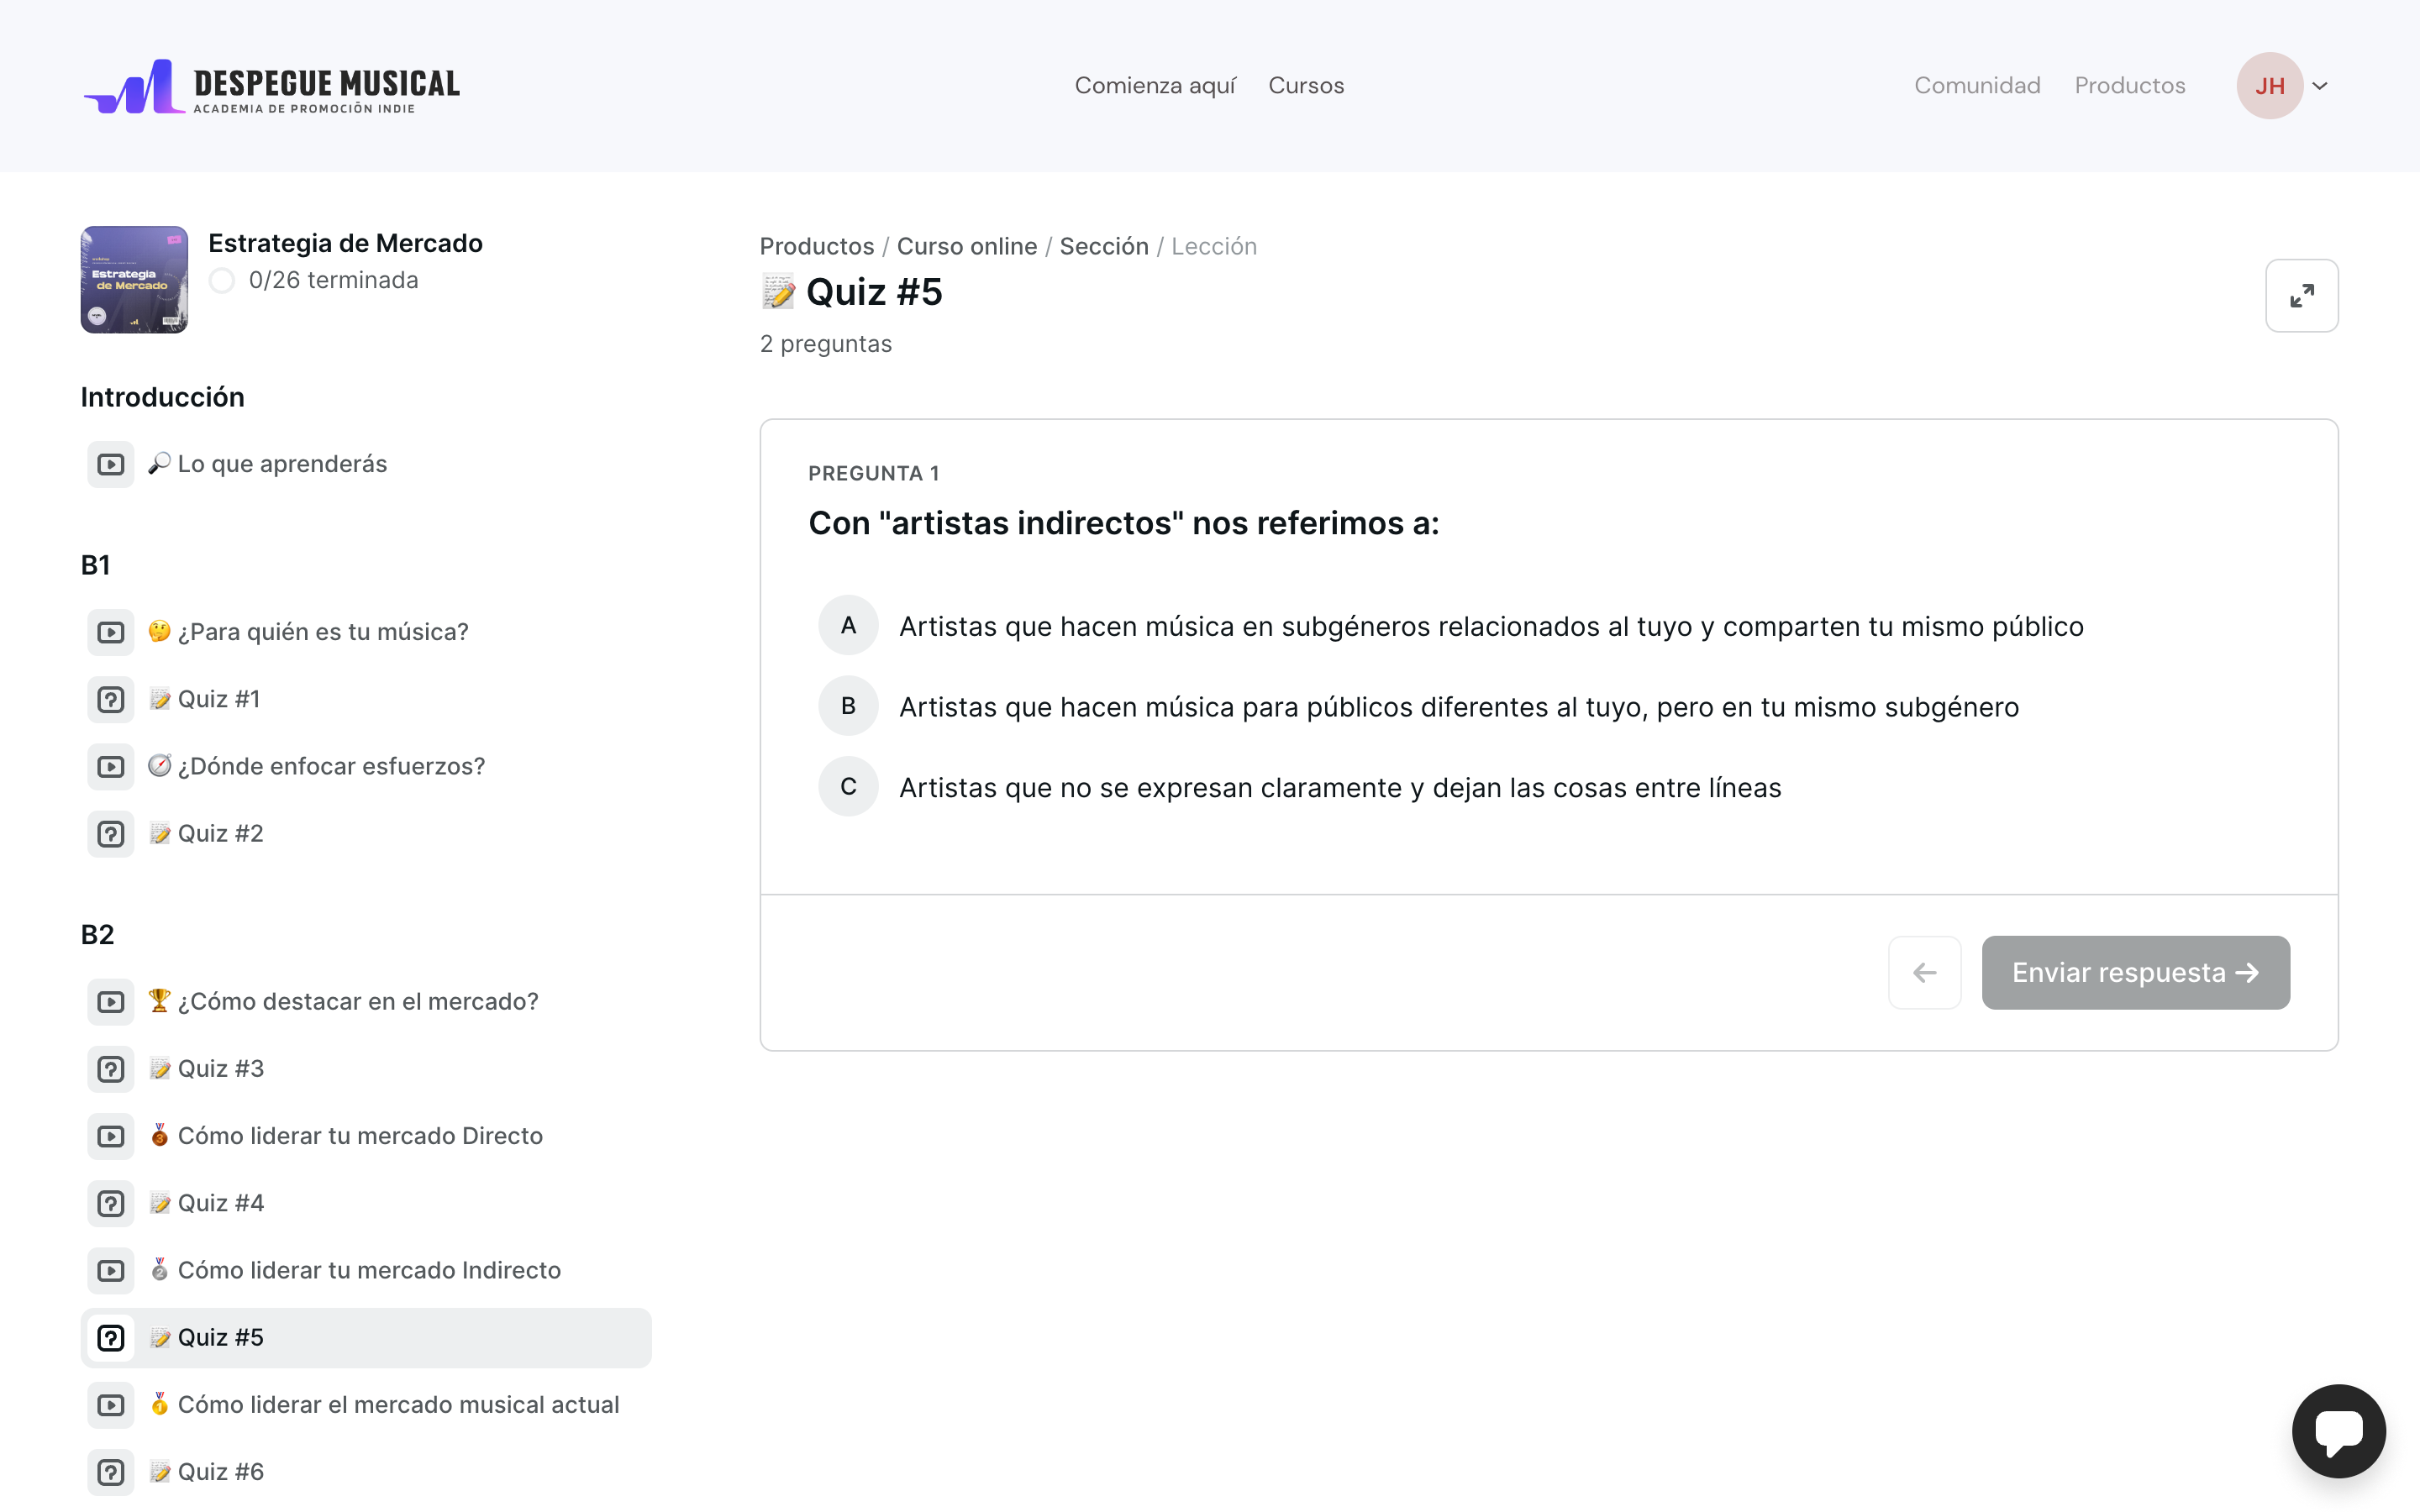Open lesson Cómo liderar tu mercado Indirecto
This screenshot has height=1512, width=2420.
tap(368, 1270)
